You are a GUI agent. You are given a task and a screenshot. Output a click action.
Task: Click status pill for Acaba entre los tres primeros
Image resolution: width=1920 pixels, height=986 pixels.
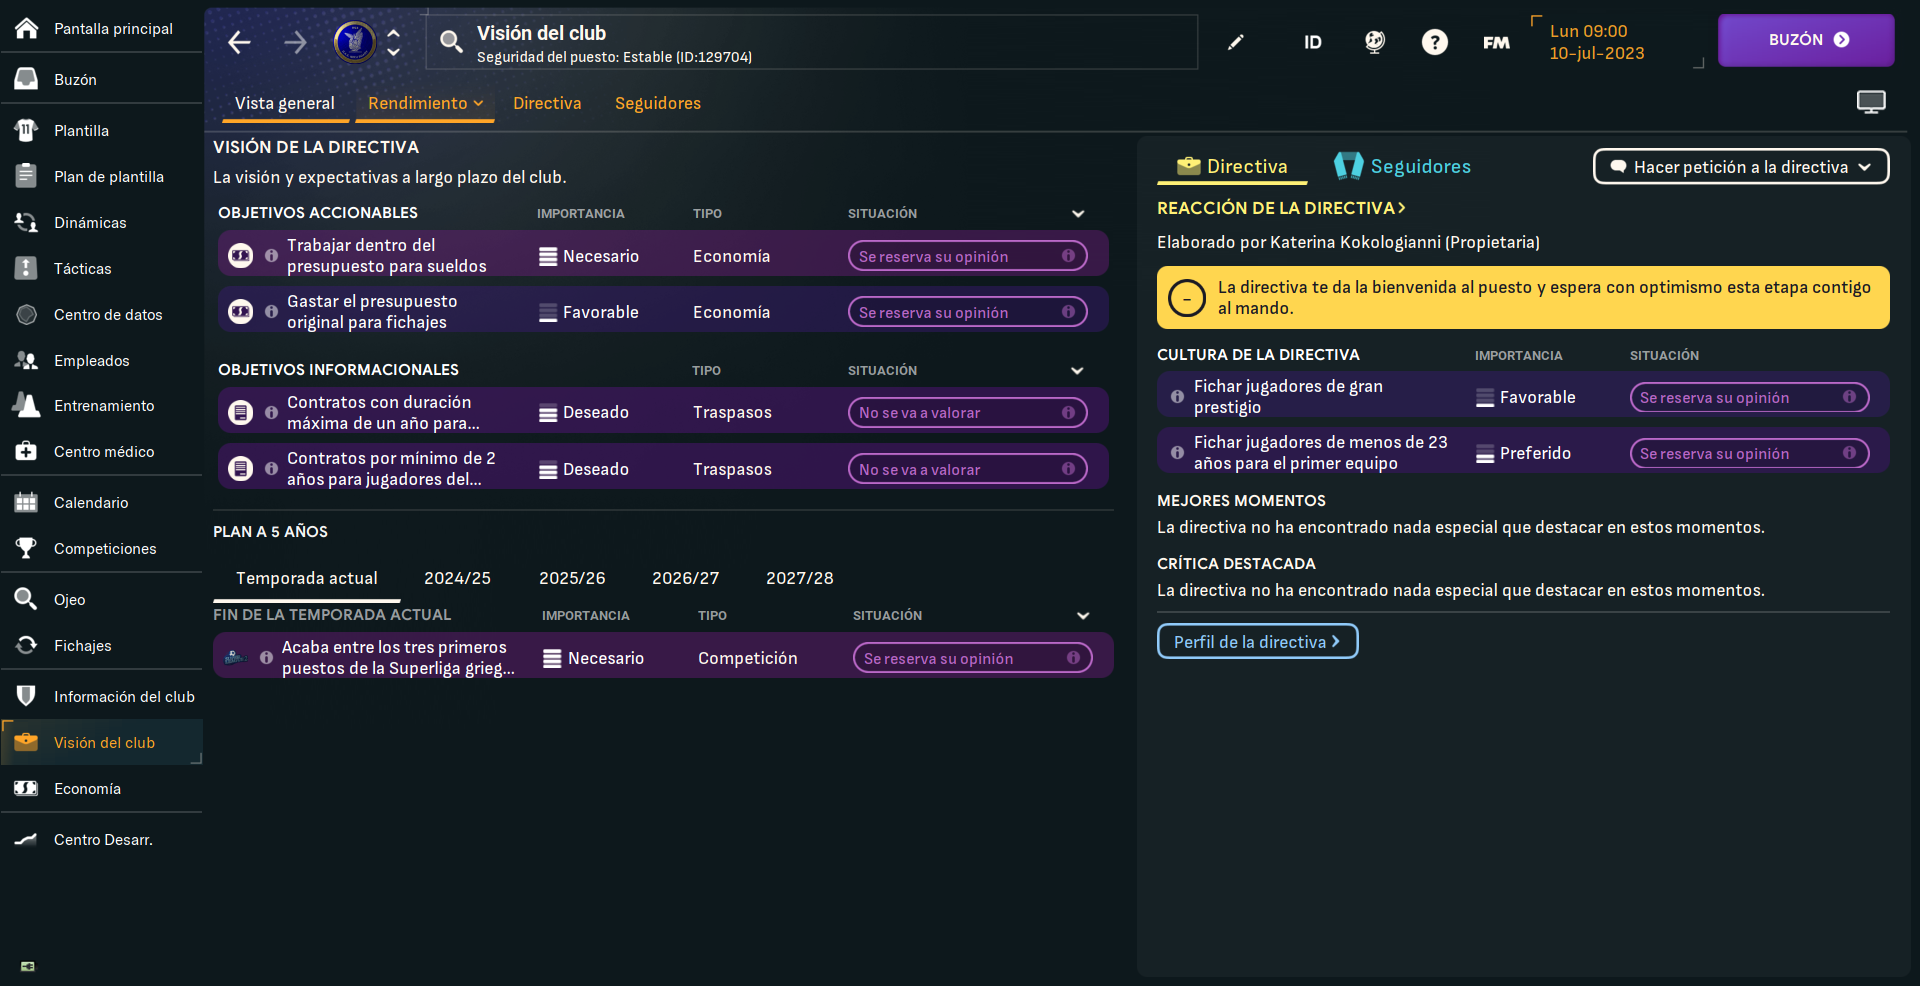point(972,658)
